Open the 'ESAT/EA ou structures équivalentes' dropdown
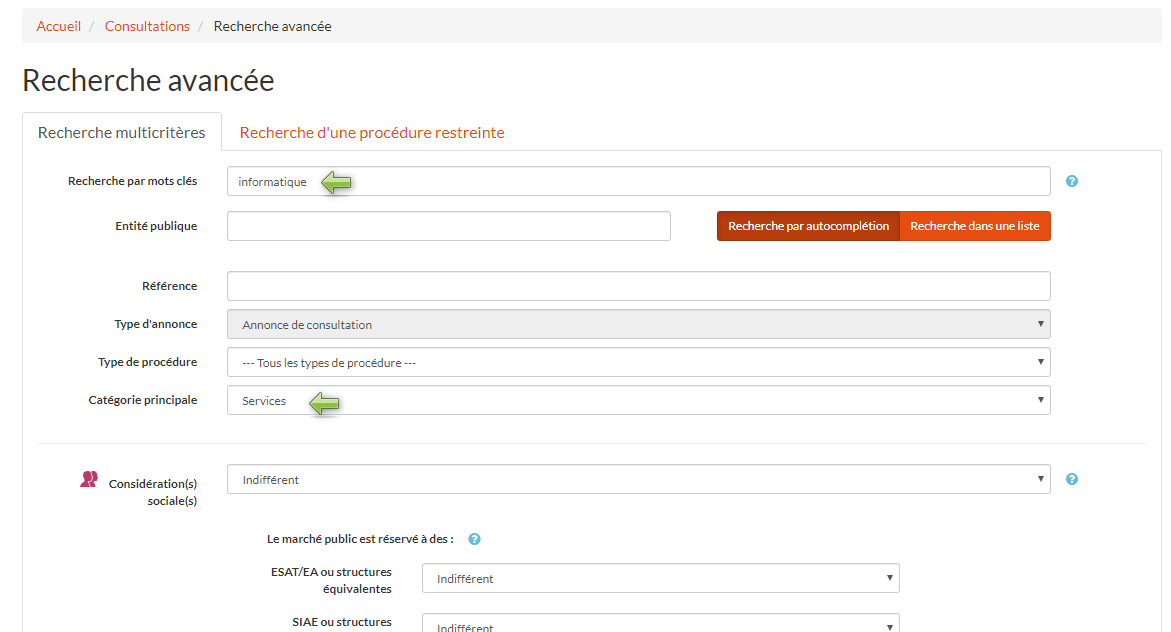The width and height of the screenshot is (1171, 632). point(660,578)
